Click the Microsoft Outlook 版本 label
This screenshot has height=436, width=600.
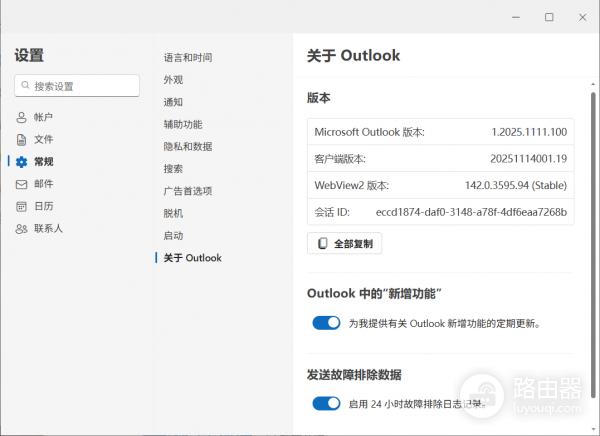click(x=370, y=132)
